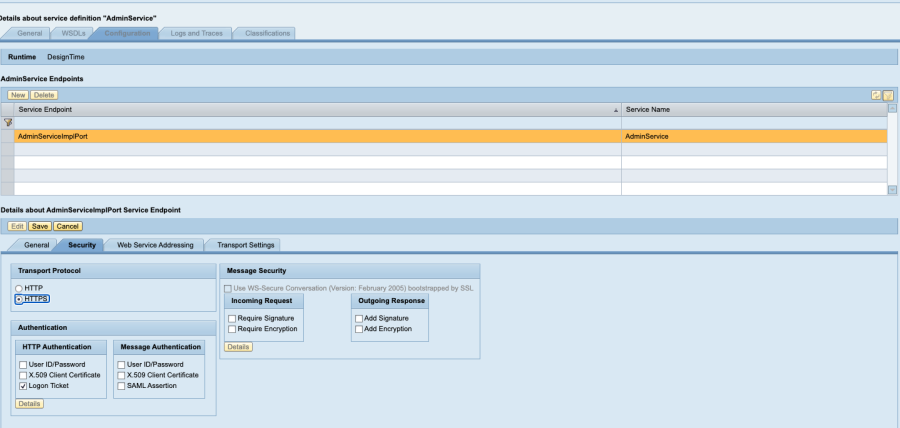Viewport: 900px width, 428px height.
Task: Click the Save button
Action: (39, 226)
